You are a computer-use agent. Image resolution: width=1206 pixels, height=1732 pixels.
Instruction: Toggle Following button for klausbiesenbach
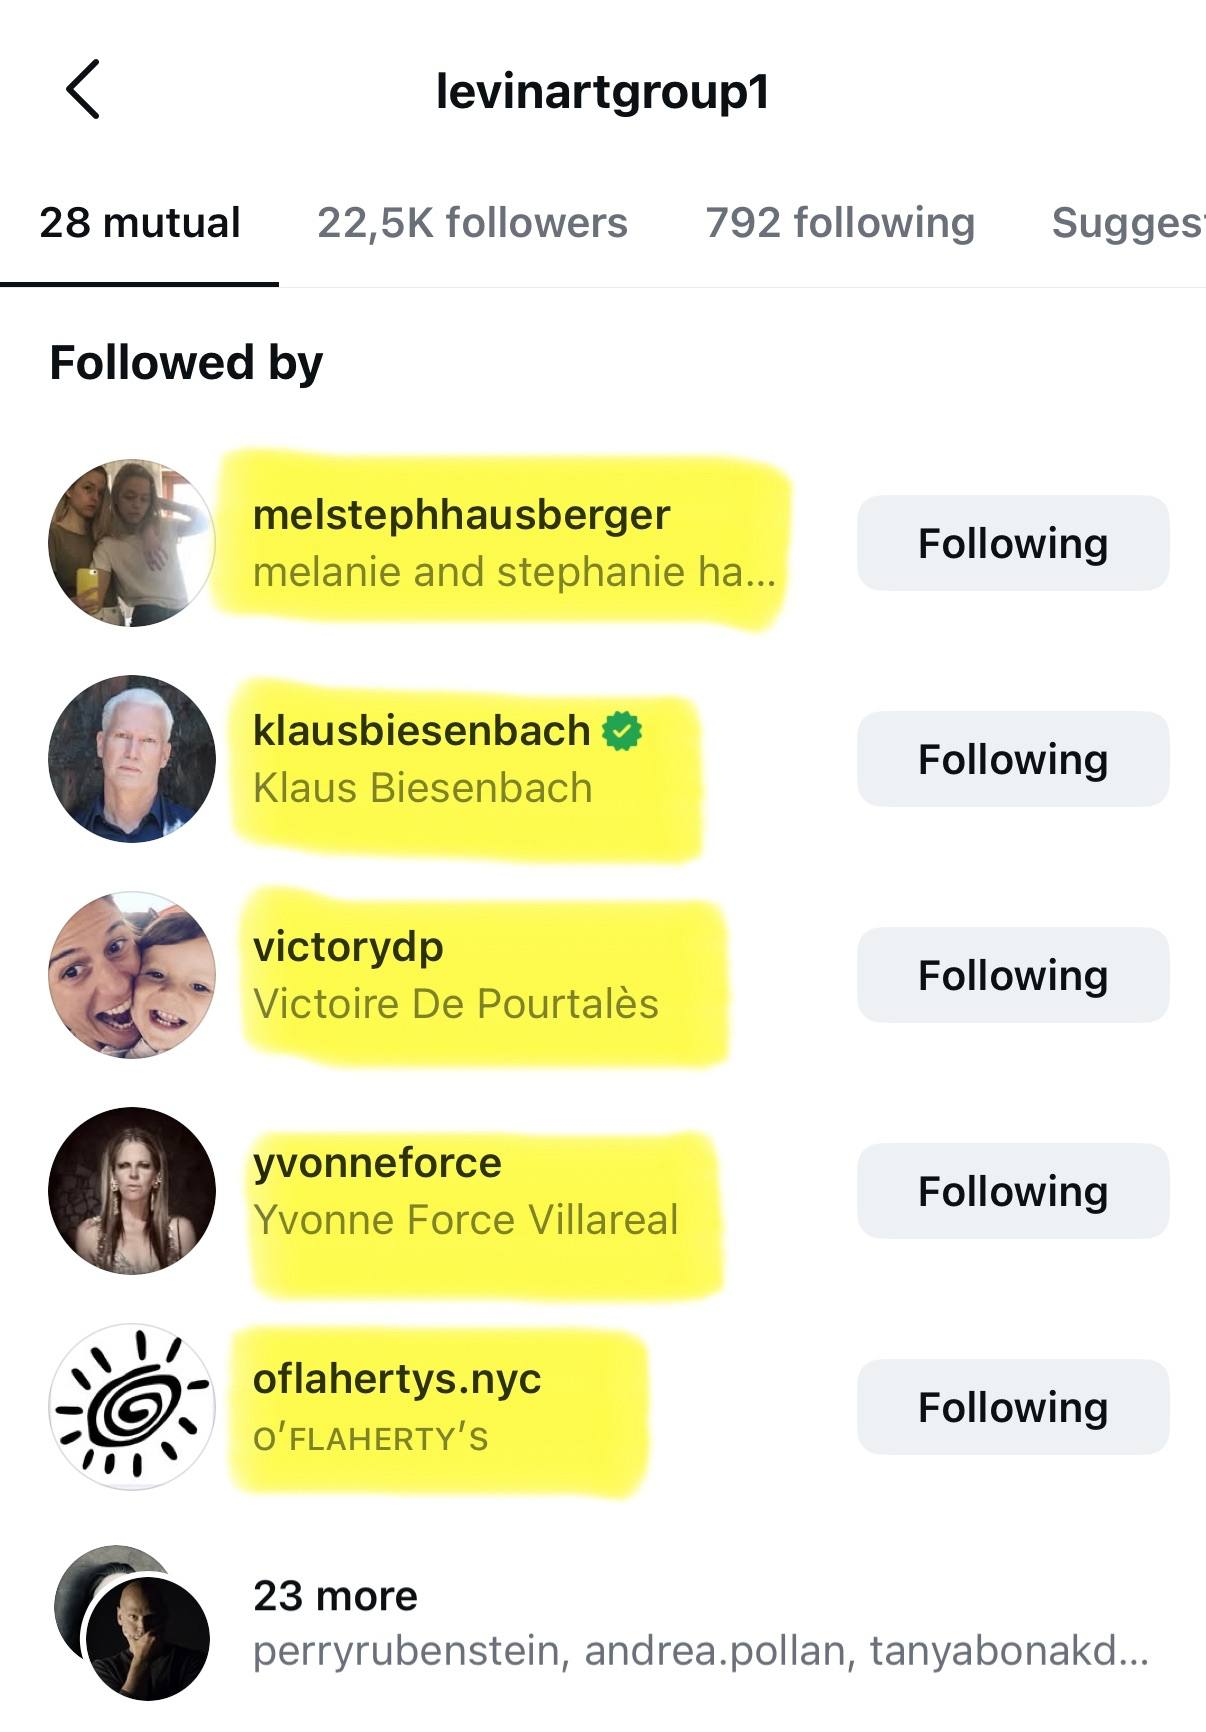[x=1012, y=759]
